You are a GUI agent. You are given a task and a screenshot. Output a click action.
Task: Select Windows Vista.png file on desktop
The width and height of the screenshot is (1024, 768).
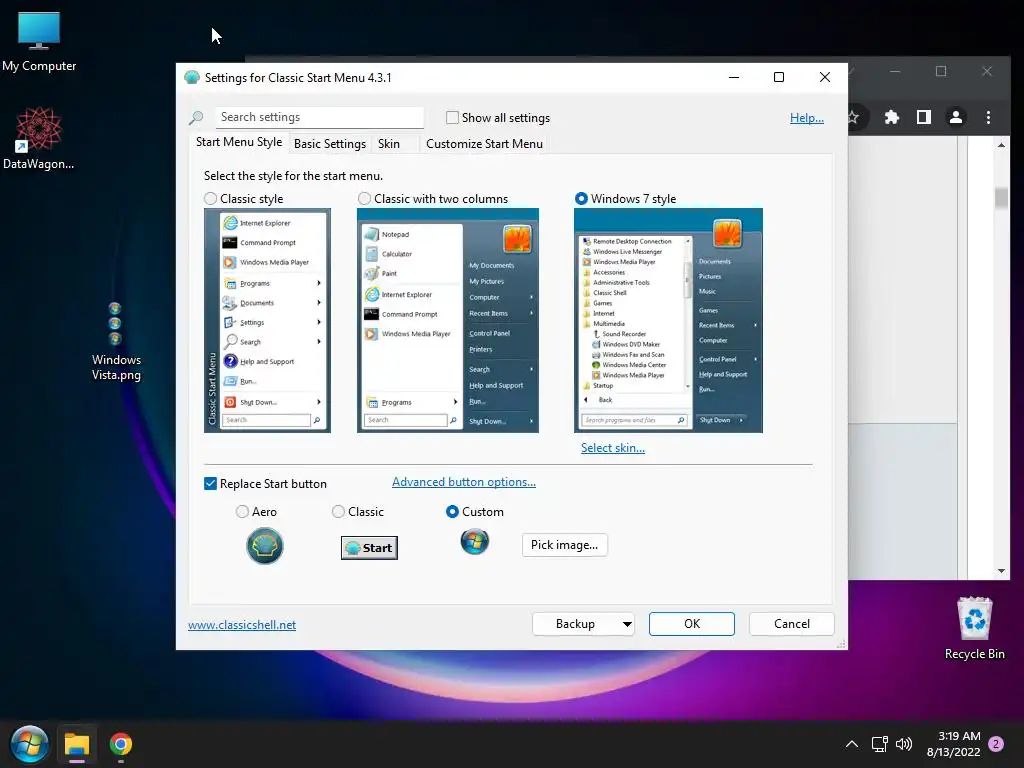pos(116,342)
